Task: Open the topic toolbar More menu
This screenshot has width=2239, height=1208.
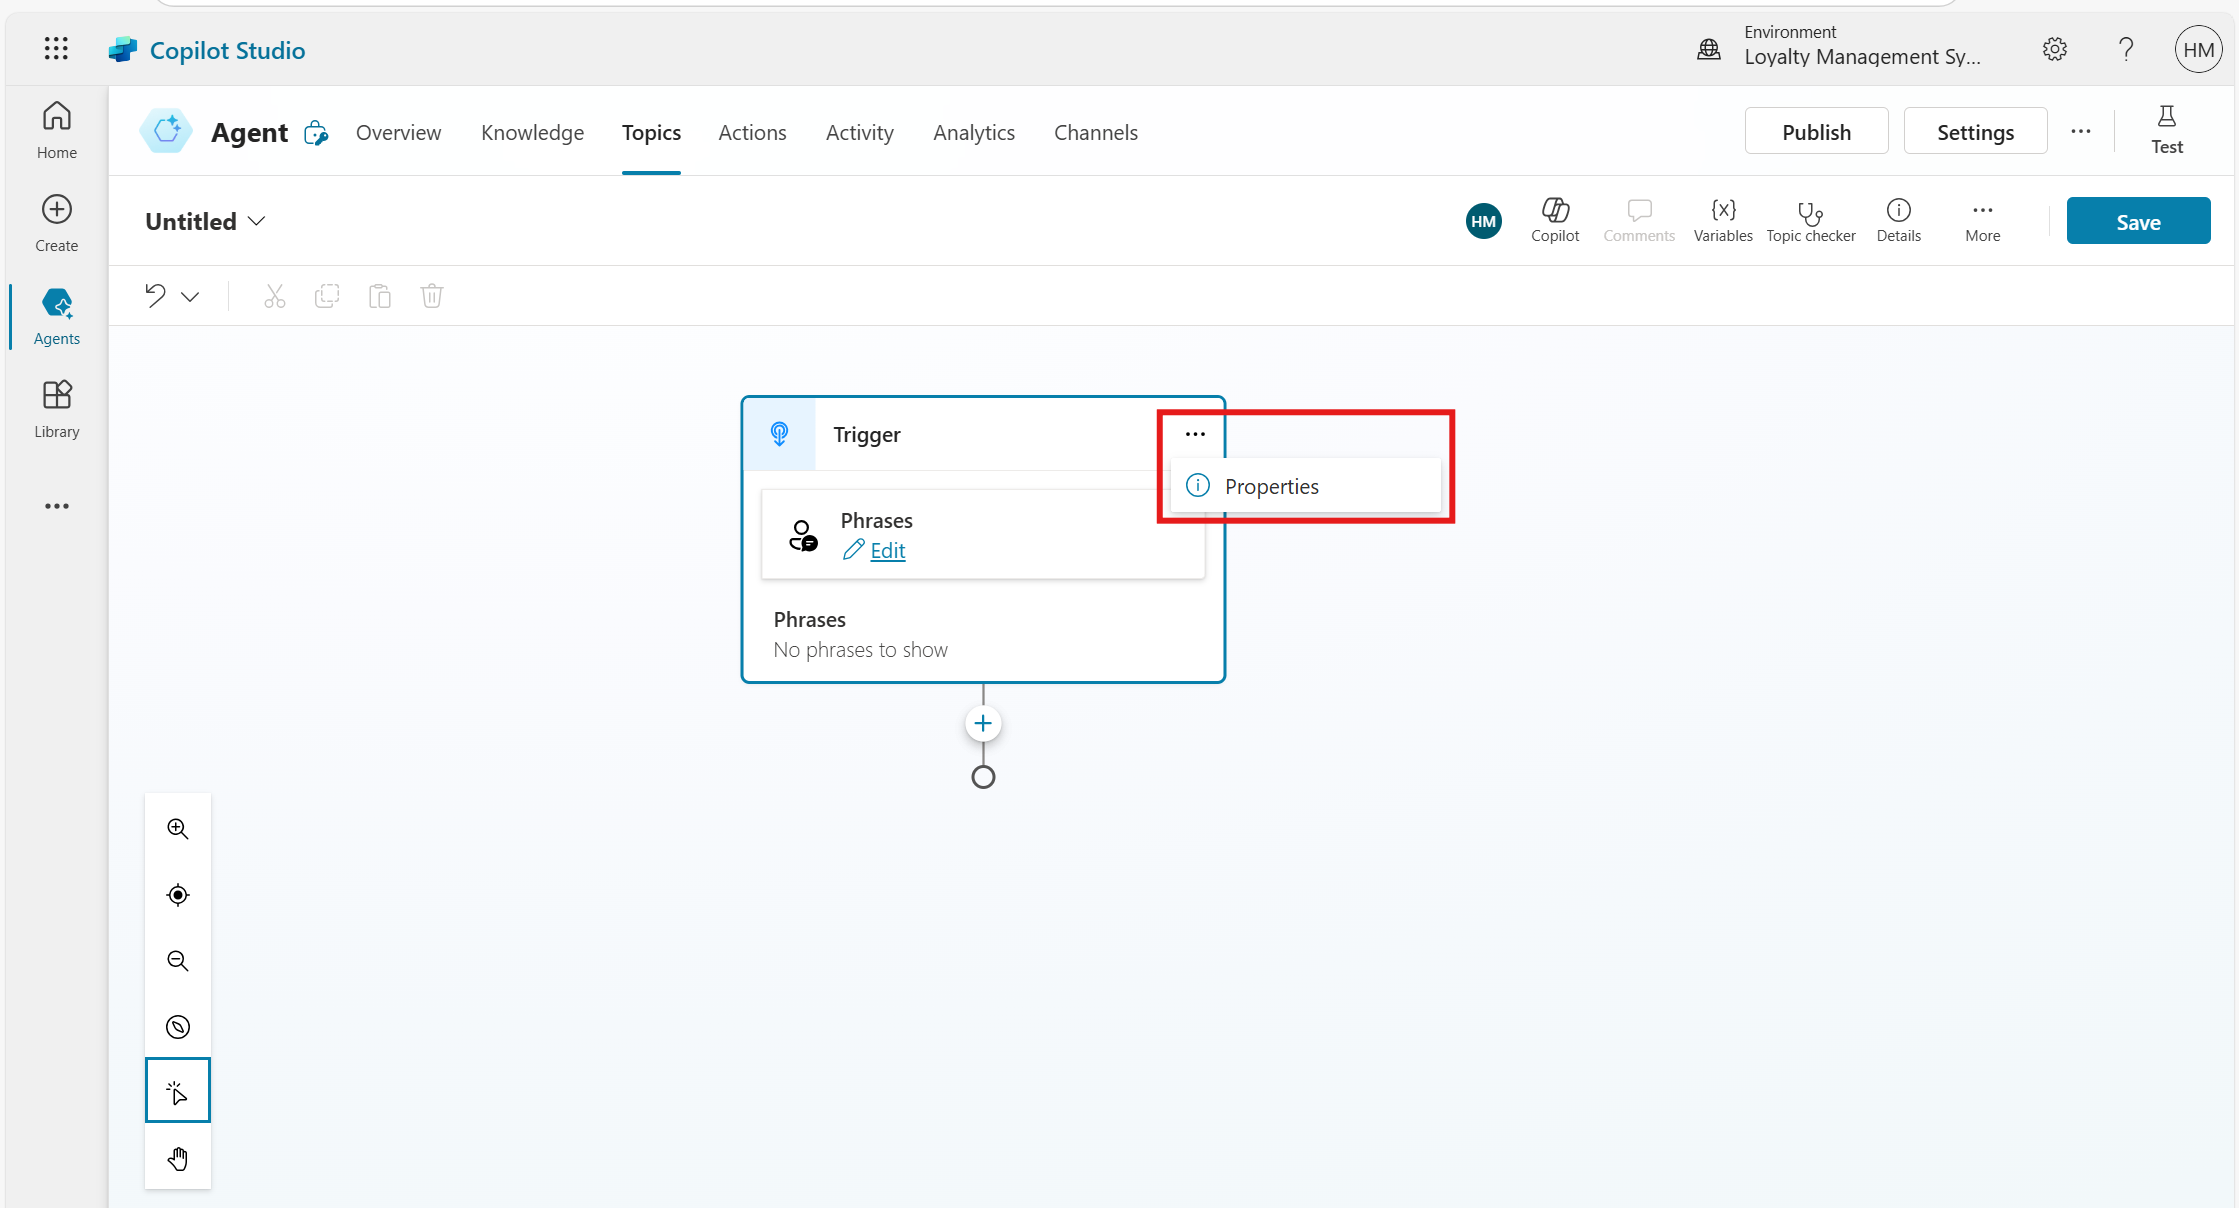Action: pos(1982,220)
